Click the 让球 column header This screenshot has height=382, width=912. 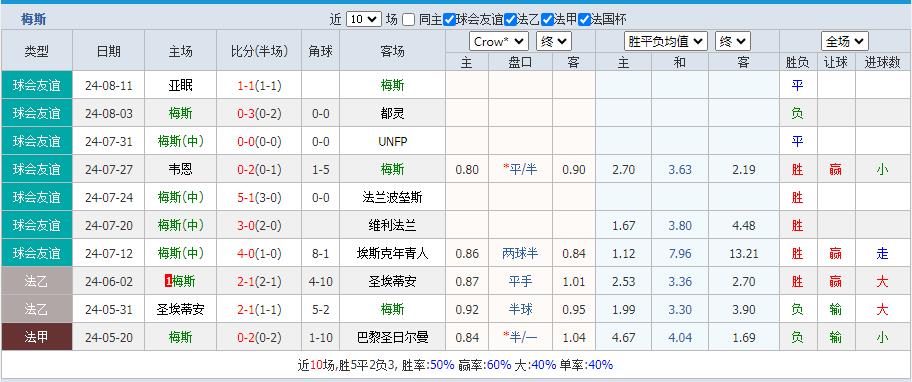coord(836,63)
